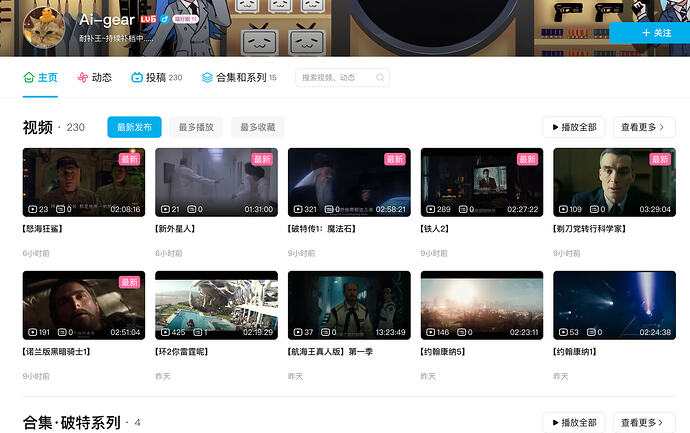The width and height of the screenshot is (690, 433).
Task: Click the play count icon on 怒海狂鲨
Action: pyautogui.click(x=33, y=209)
